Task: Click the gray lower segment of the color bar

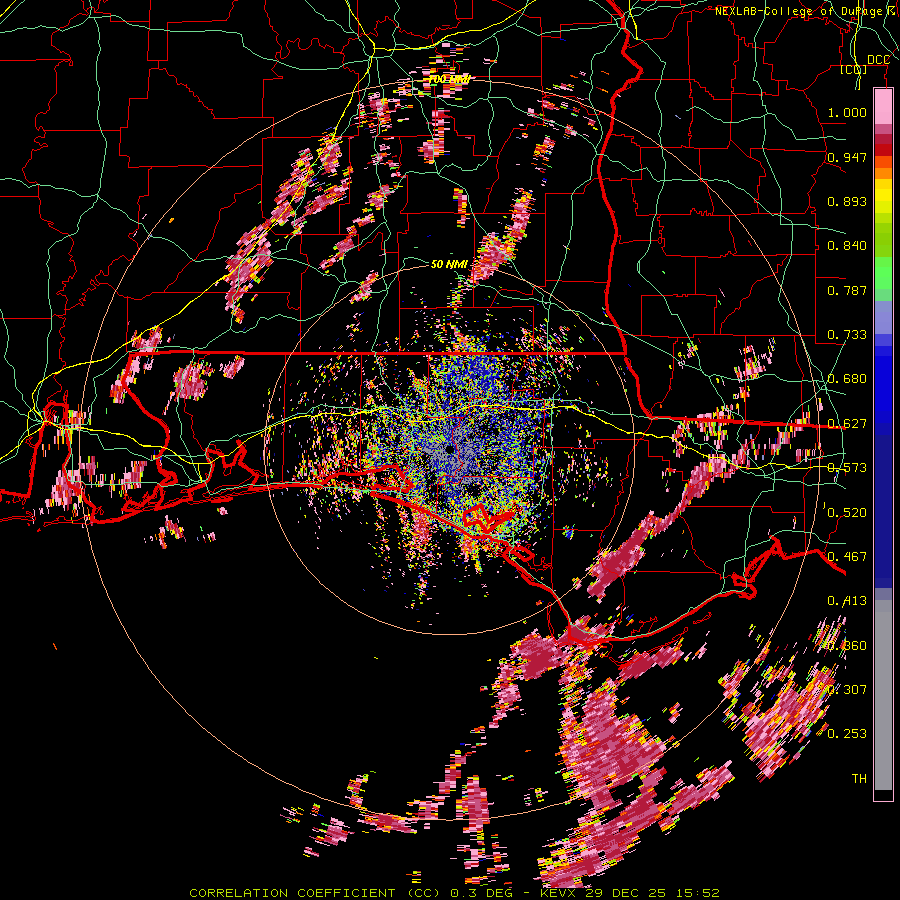Action: click(x=883, y=695)
